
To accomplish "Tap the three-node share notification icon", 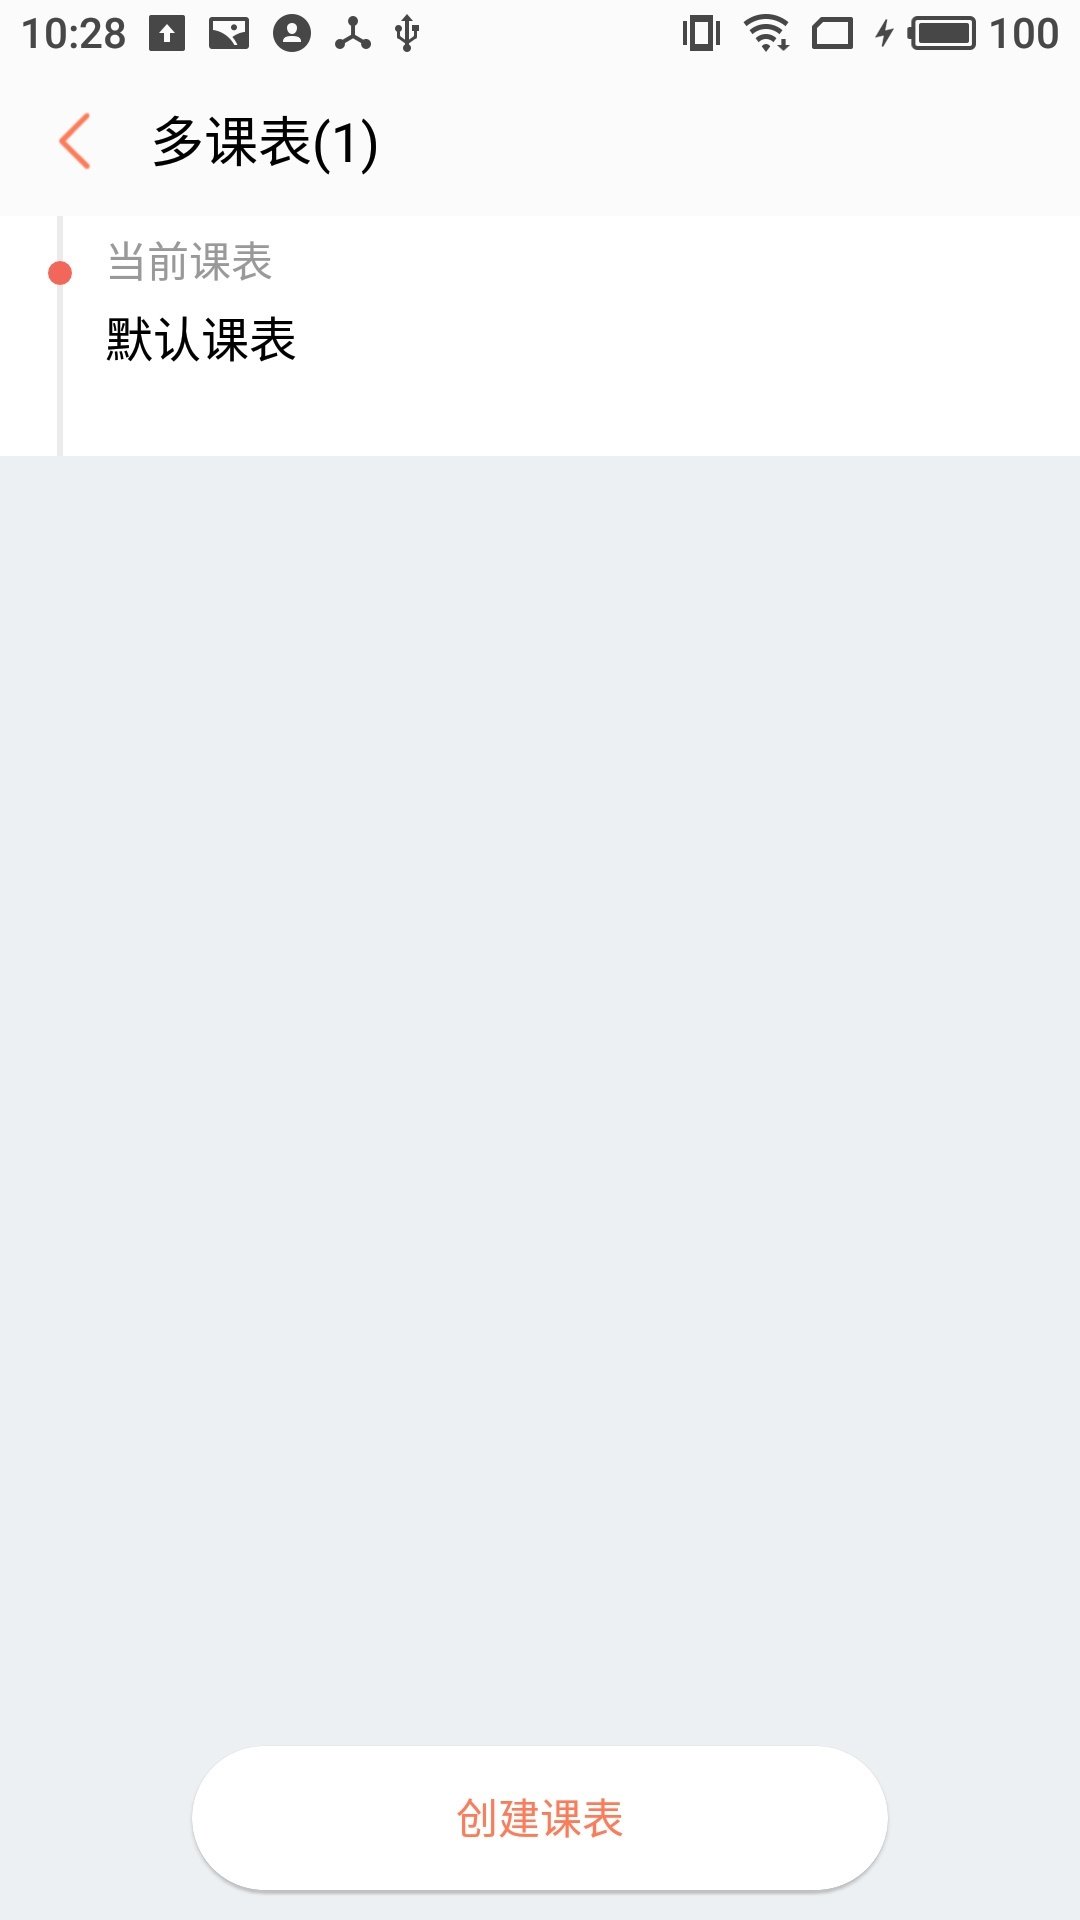I will pyautogui.click(x=352, y=33).
